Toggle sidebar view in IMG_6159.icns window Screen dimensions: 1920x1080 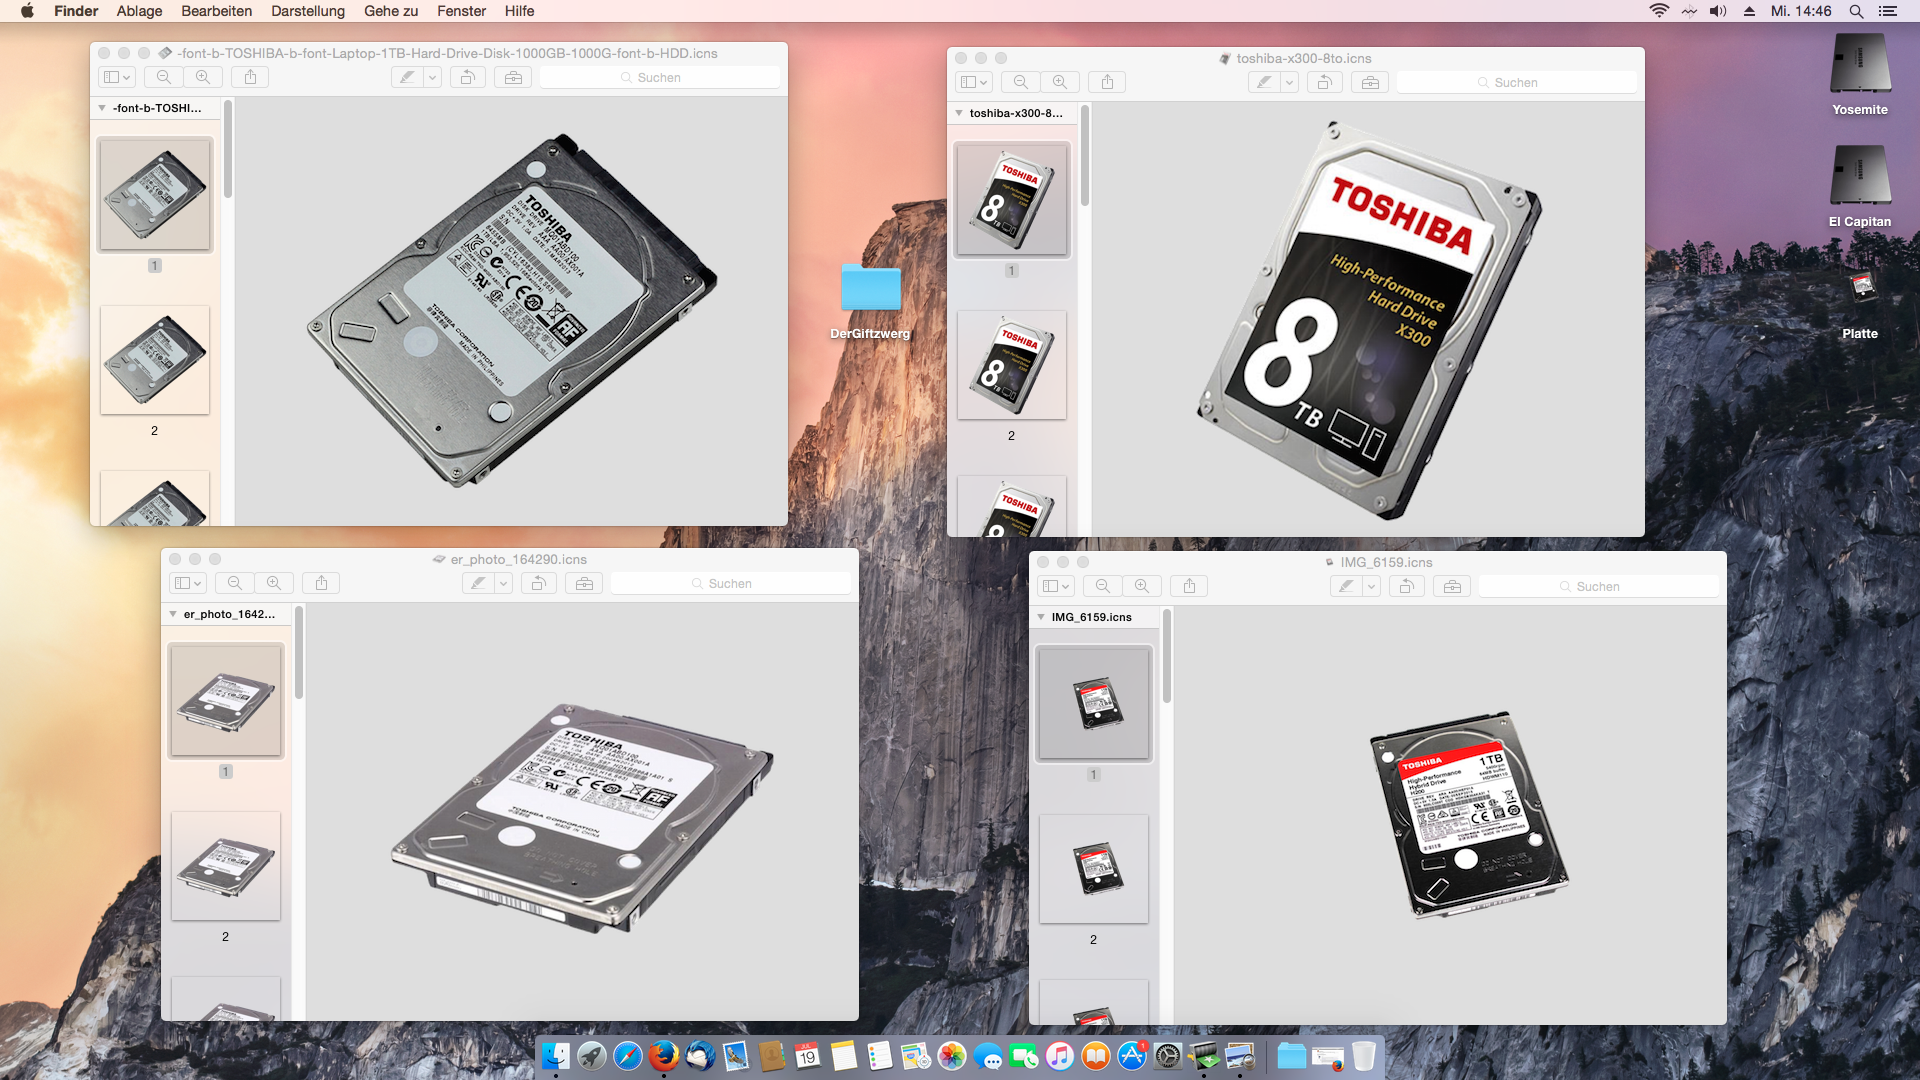1056,586
